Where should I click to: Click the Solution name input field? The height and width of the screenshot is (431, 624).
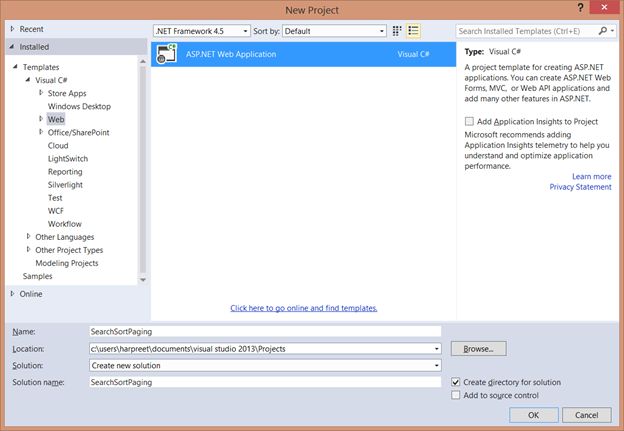tap(265, 382)
